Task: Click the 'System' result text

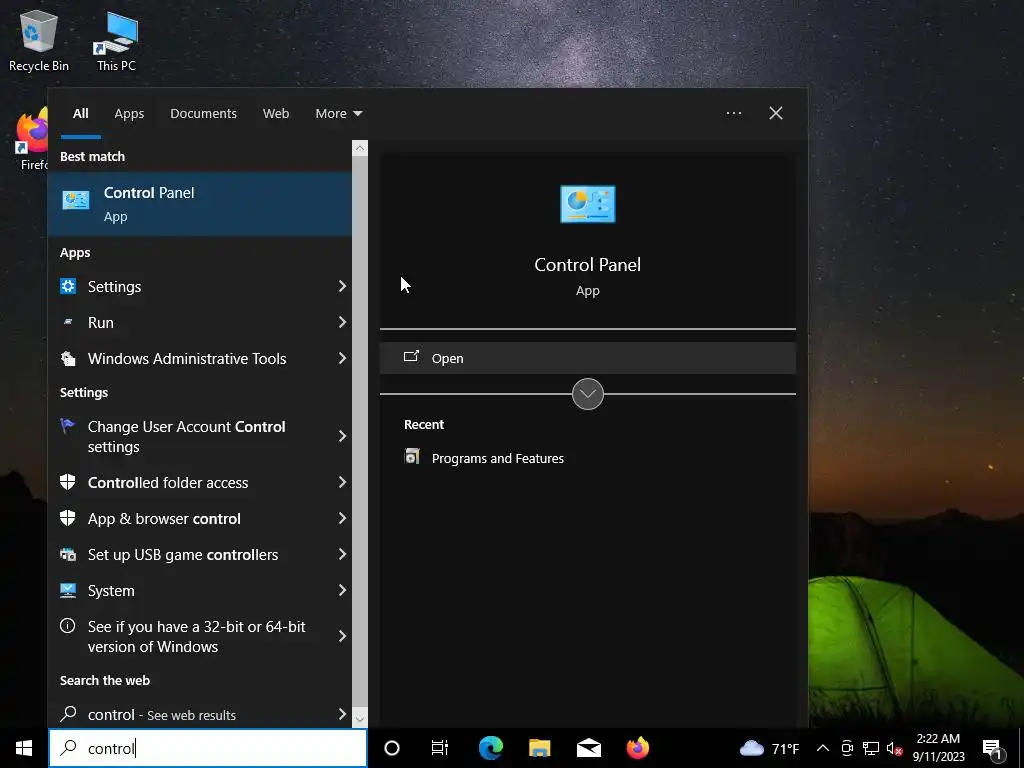Action: pos(111,591)
